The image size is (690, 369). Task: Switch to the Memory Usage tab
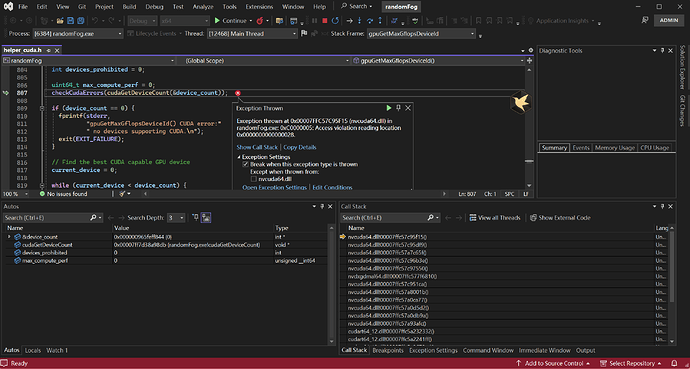pyautogui.click(x=615, y=148)
